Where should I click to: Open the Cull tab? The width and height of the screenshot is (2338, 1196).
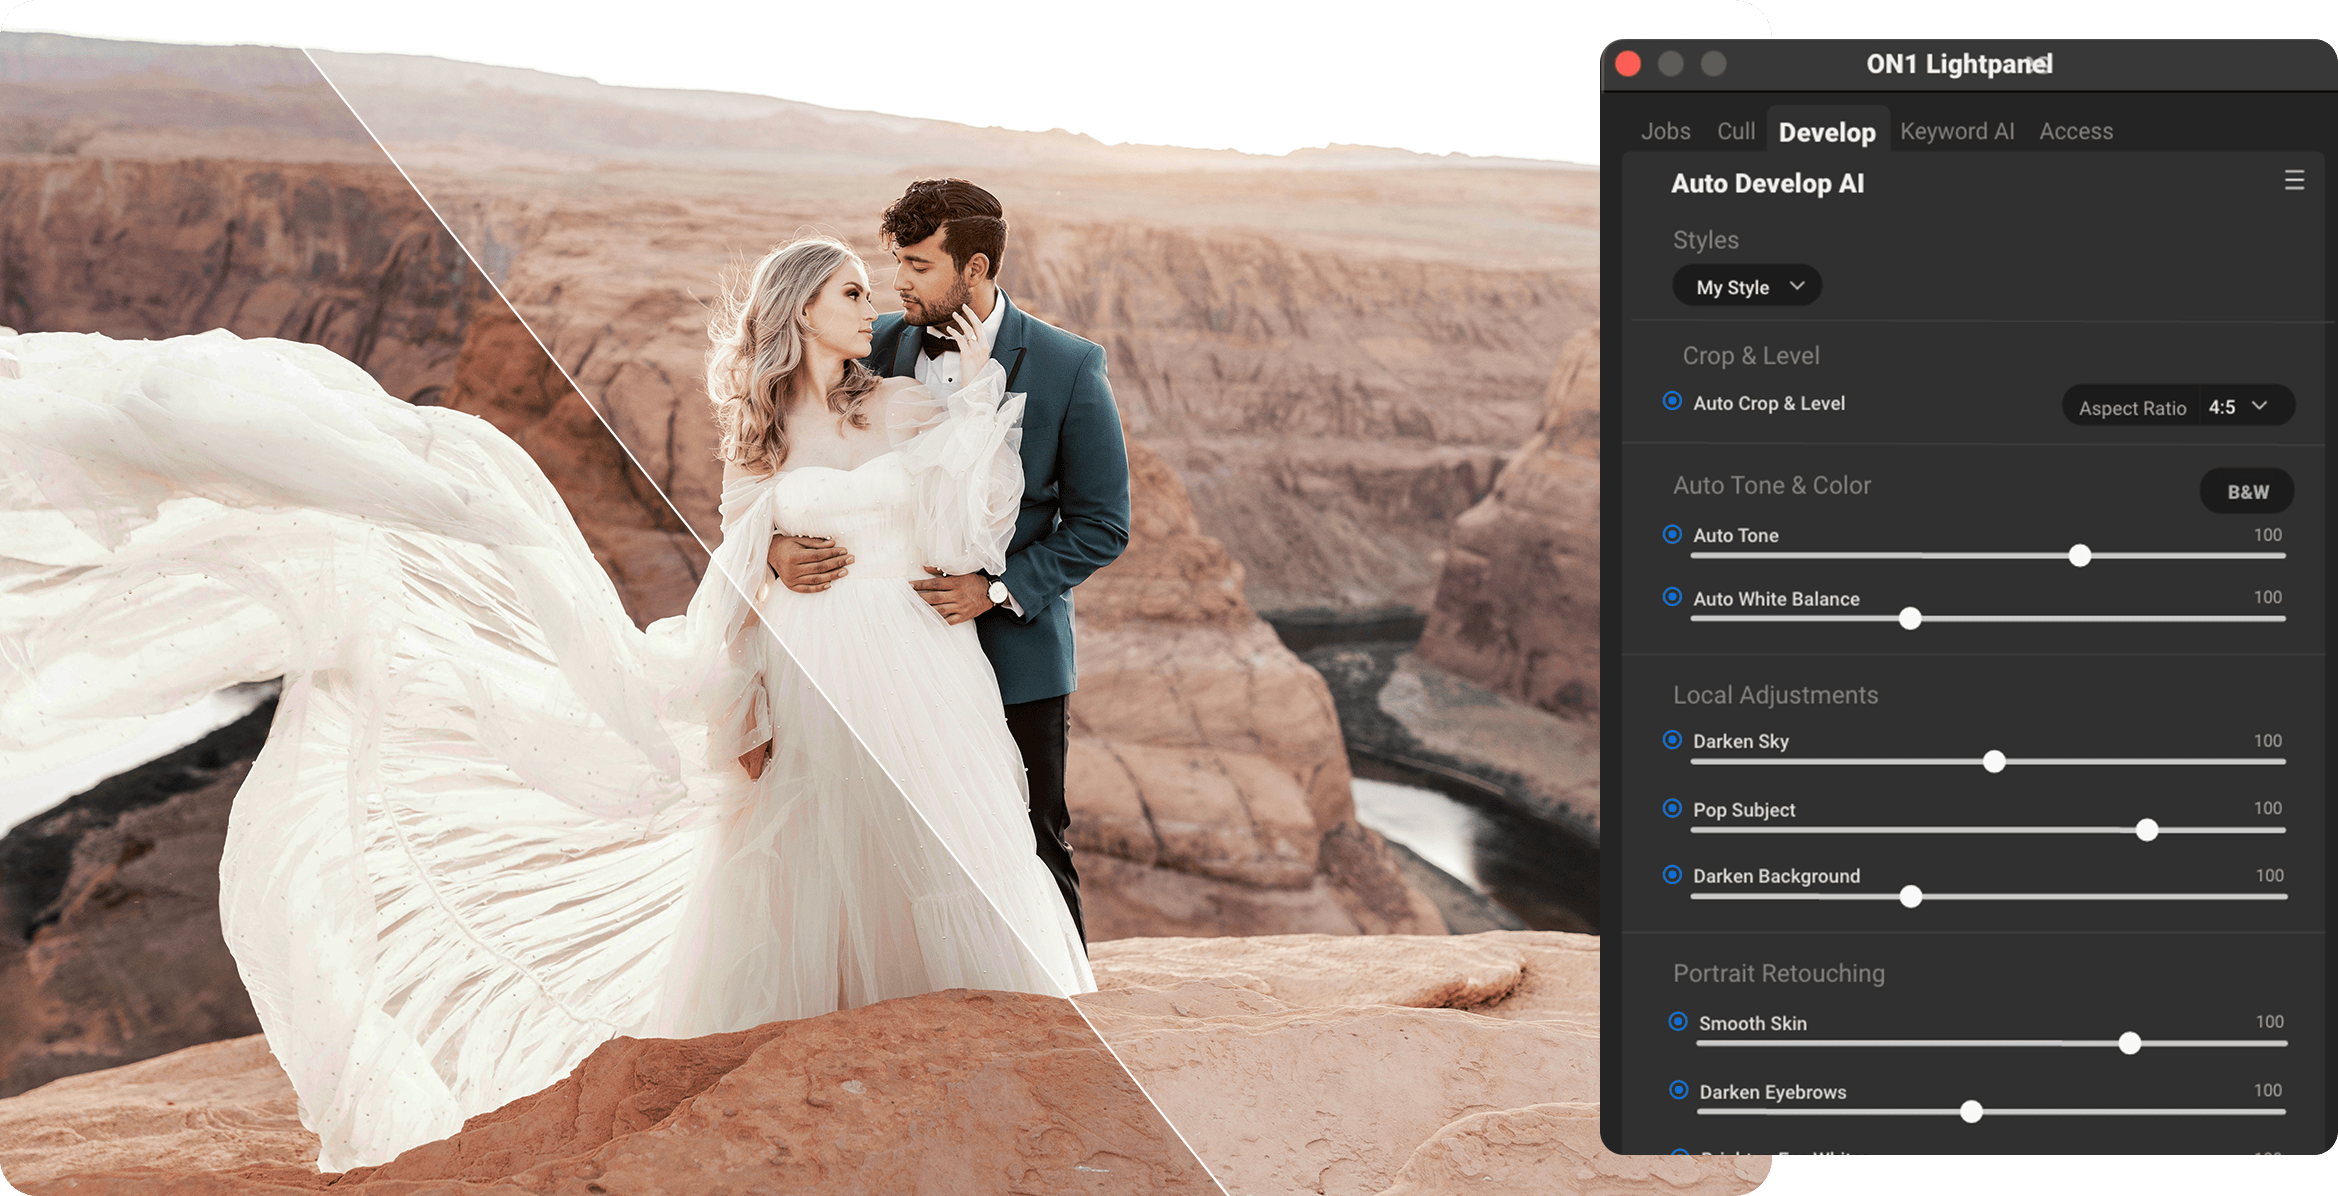[1736, 131]
